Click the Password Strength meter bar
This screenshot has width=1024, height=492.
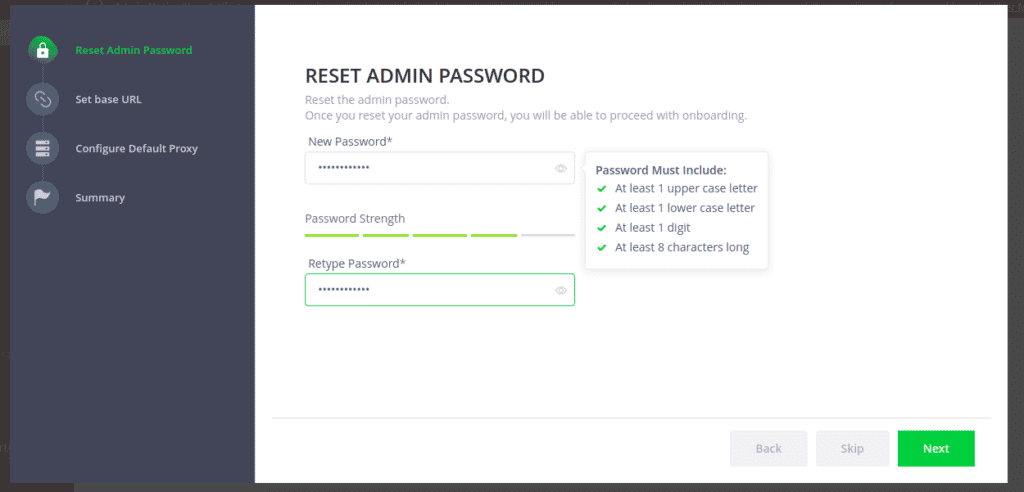coord(439,235)
